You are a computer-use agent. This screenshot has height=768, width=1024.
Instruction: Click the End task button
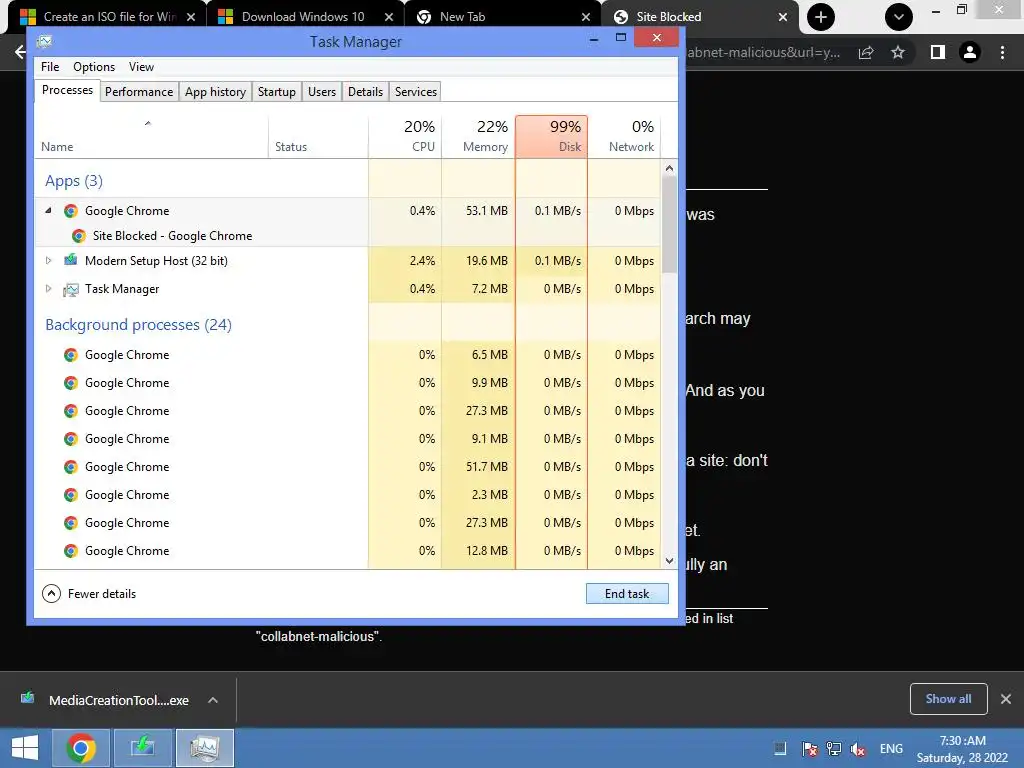pos(627,594)
